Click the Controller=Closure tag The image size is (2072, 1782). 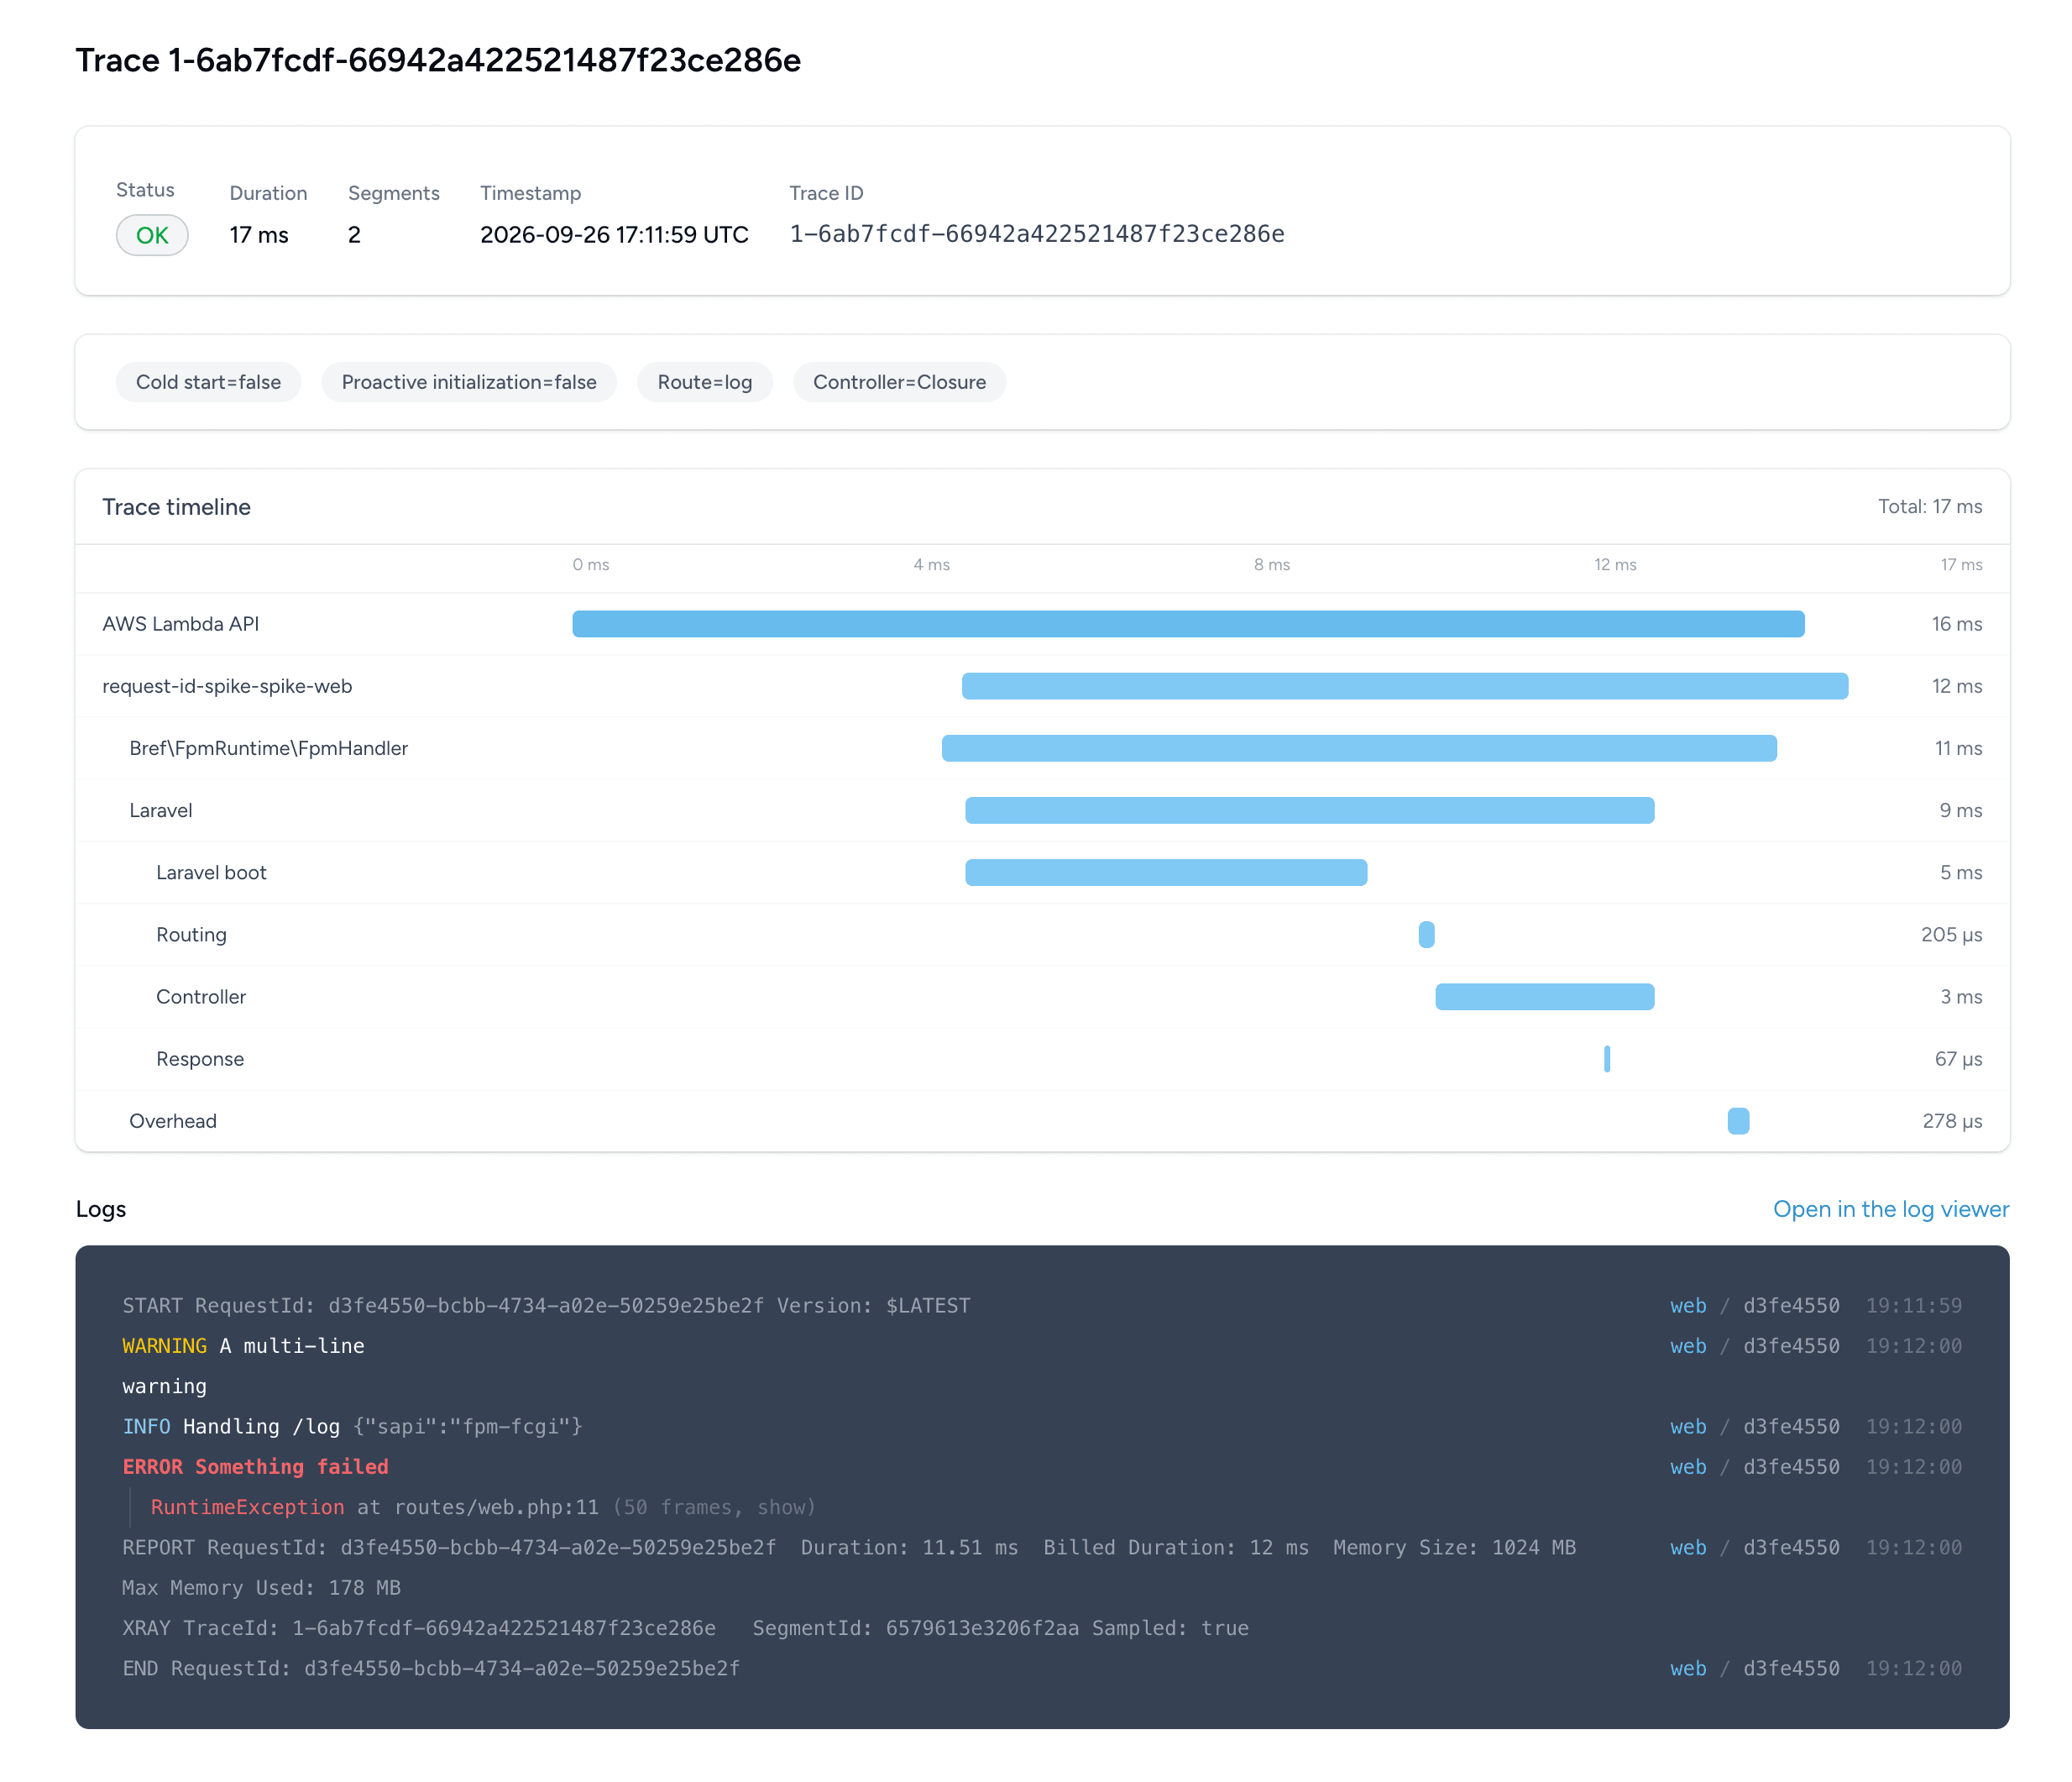[899, 382]
